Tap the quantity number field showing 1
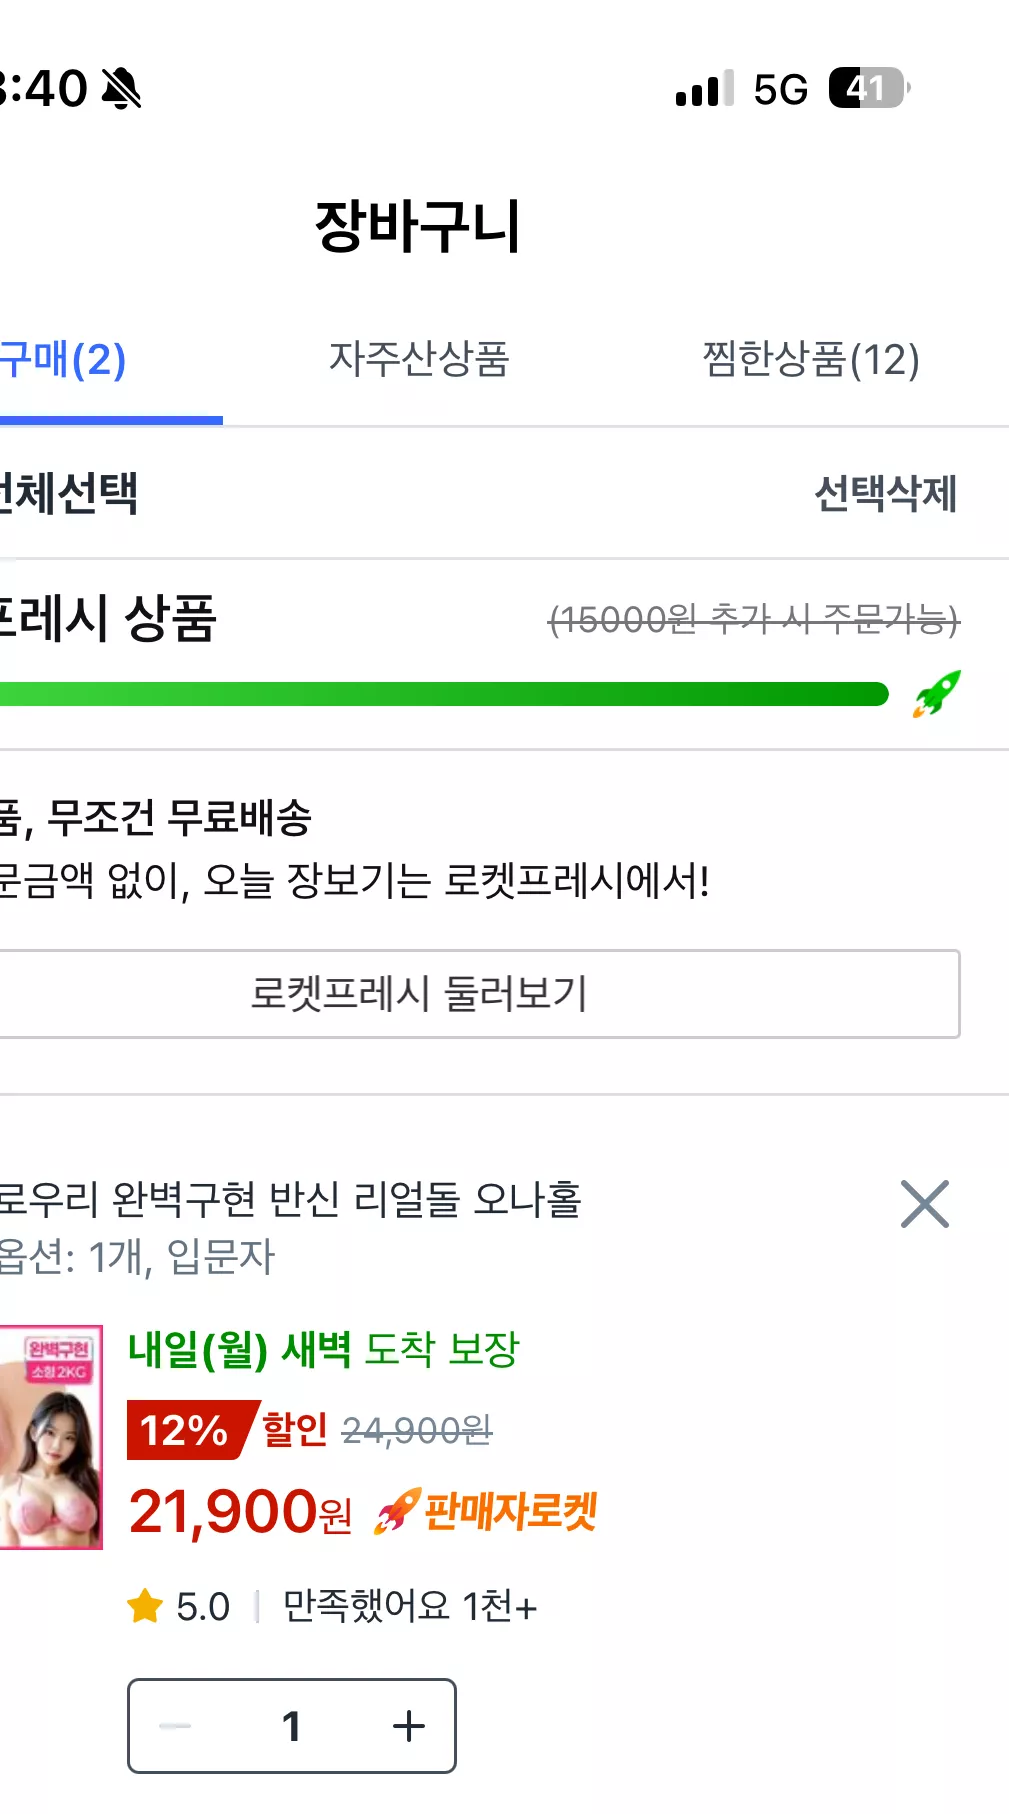 pos(292,1726)
